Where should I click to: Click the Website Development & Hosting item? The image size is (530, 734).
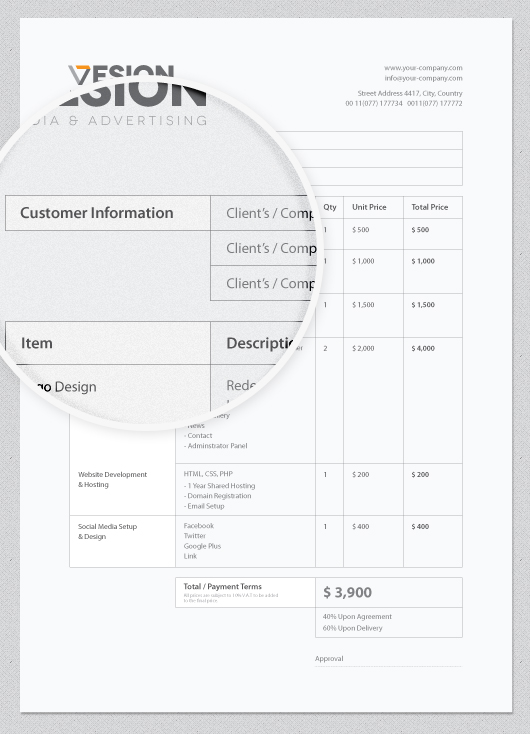tap(112, 479)
